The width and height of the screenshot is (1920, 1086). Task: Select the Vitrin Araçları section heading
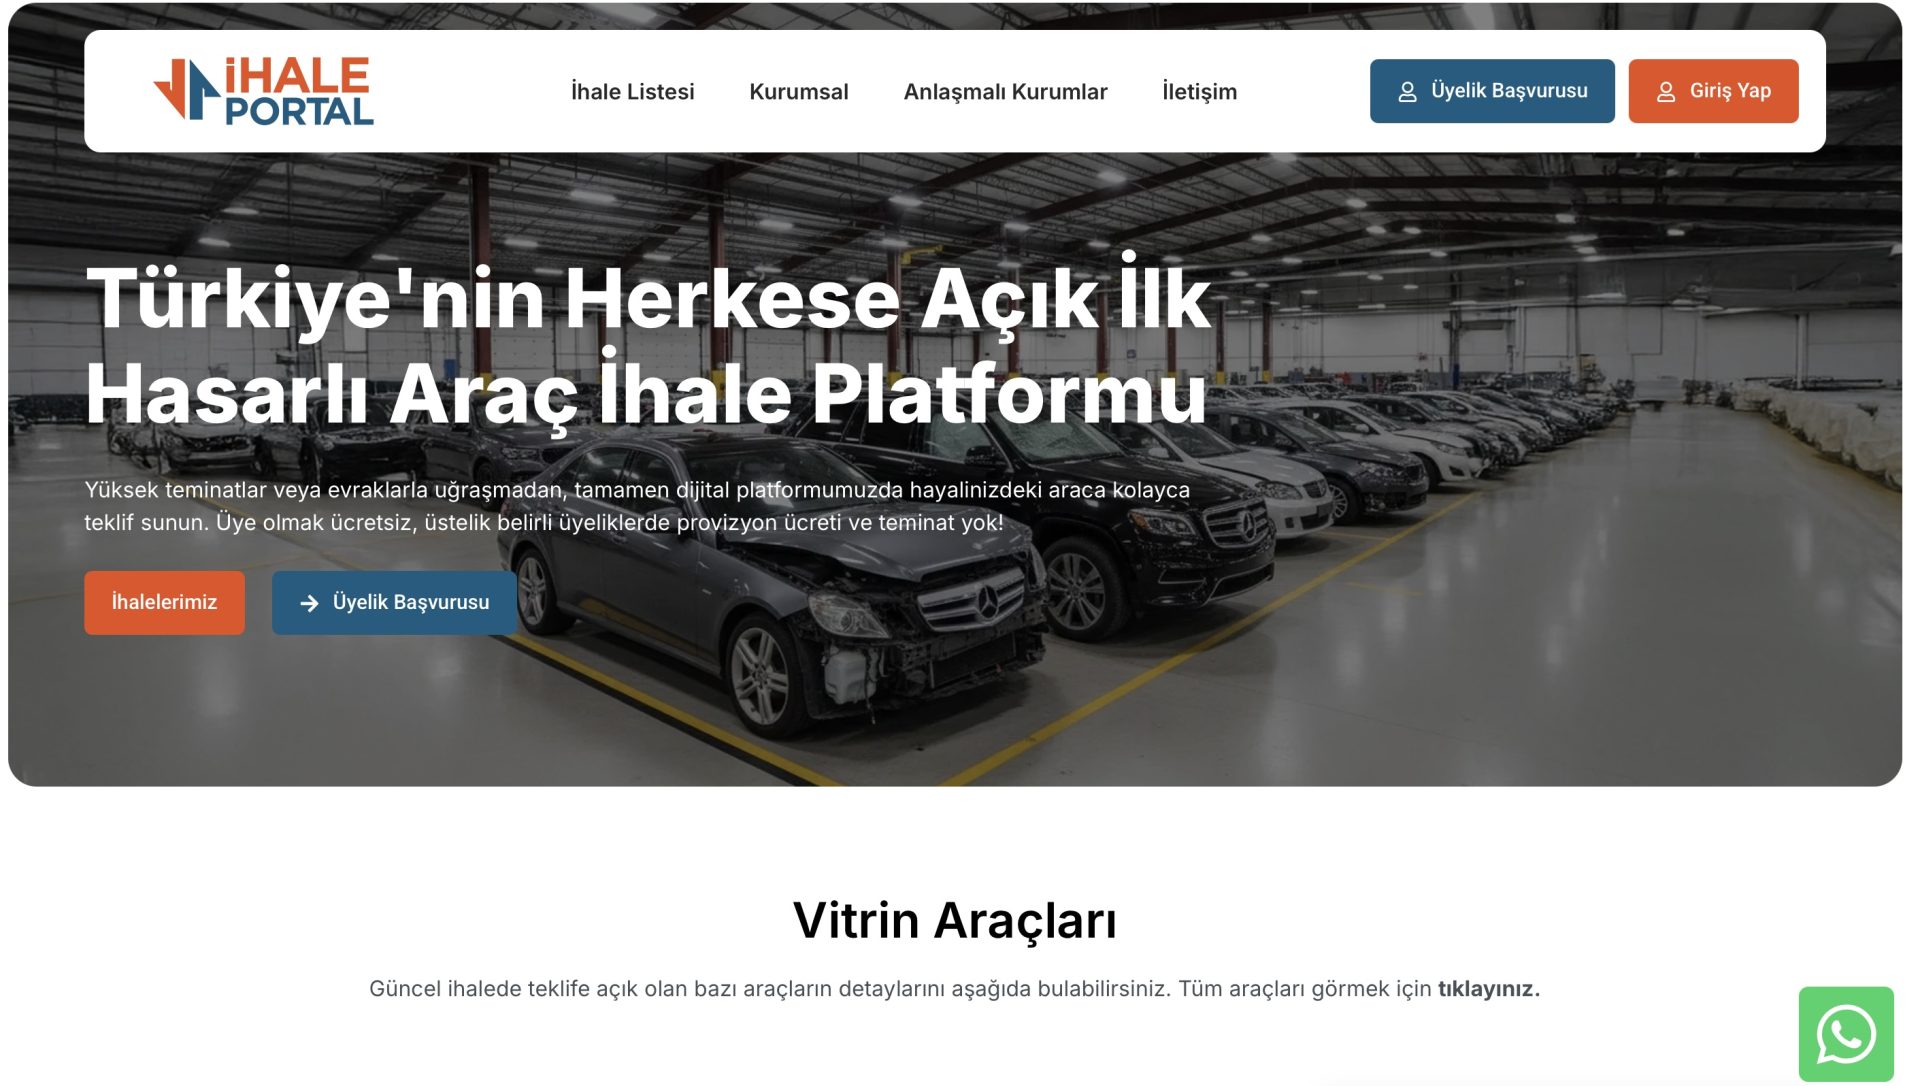956,920
